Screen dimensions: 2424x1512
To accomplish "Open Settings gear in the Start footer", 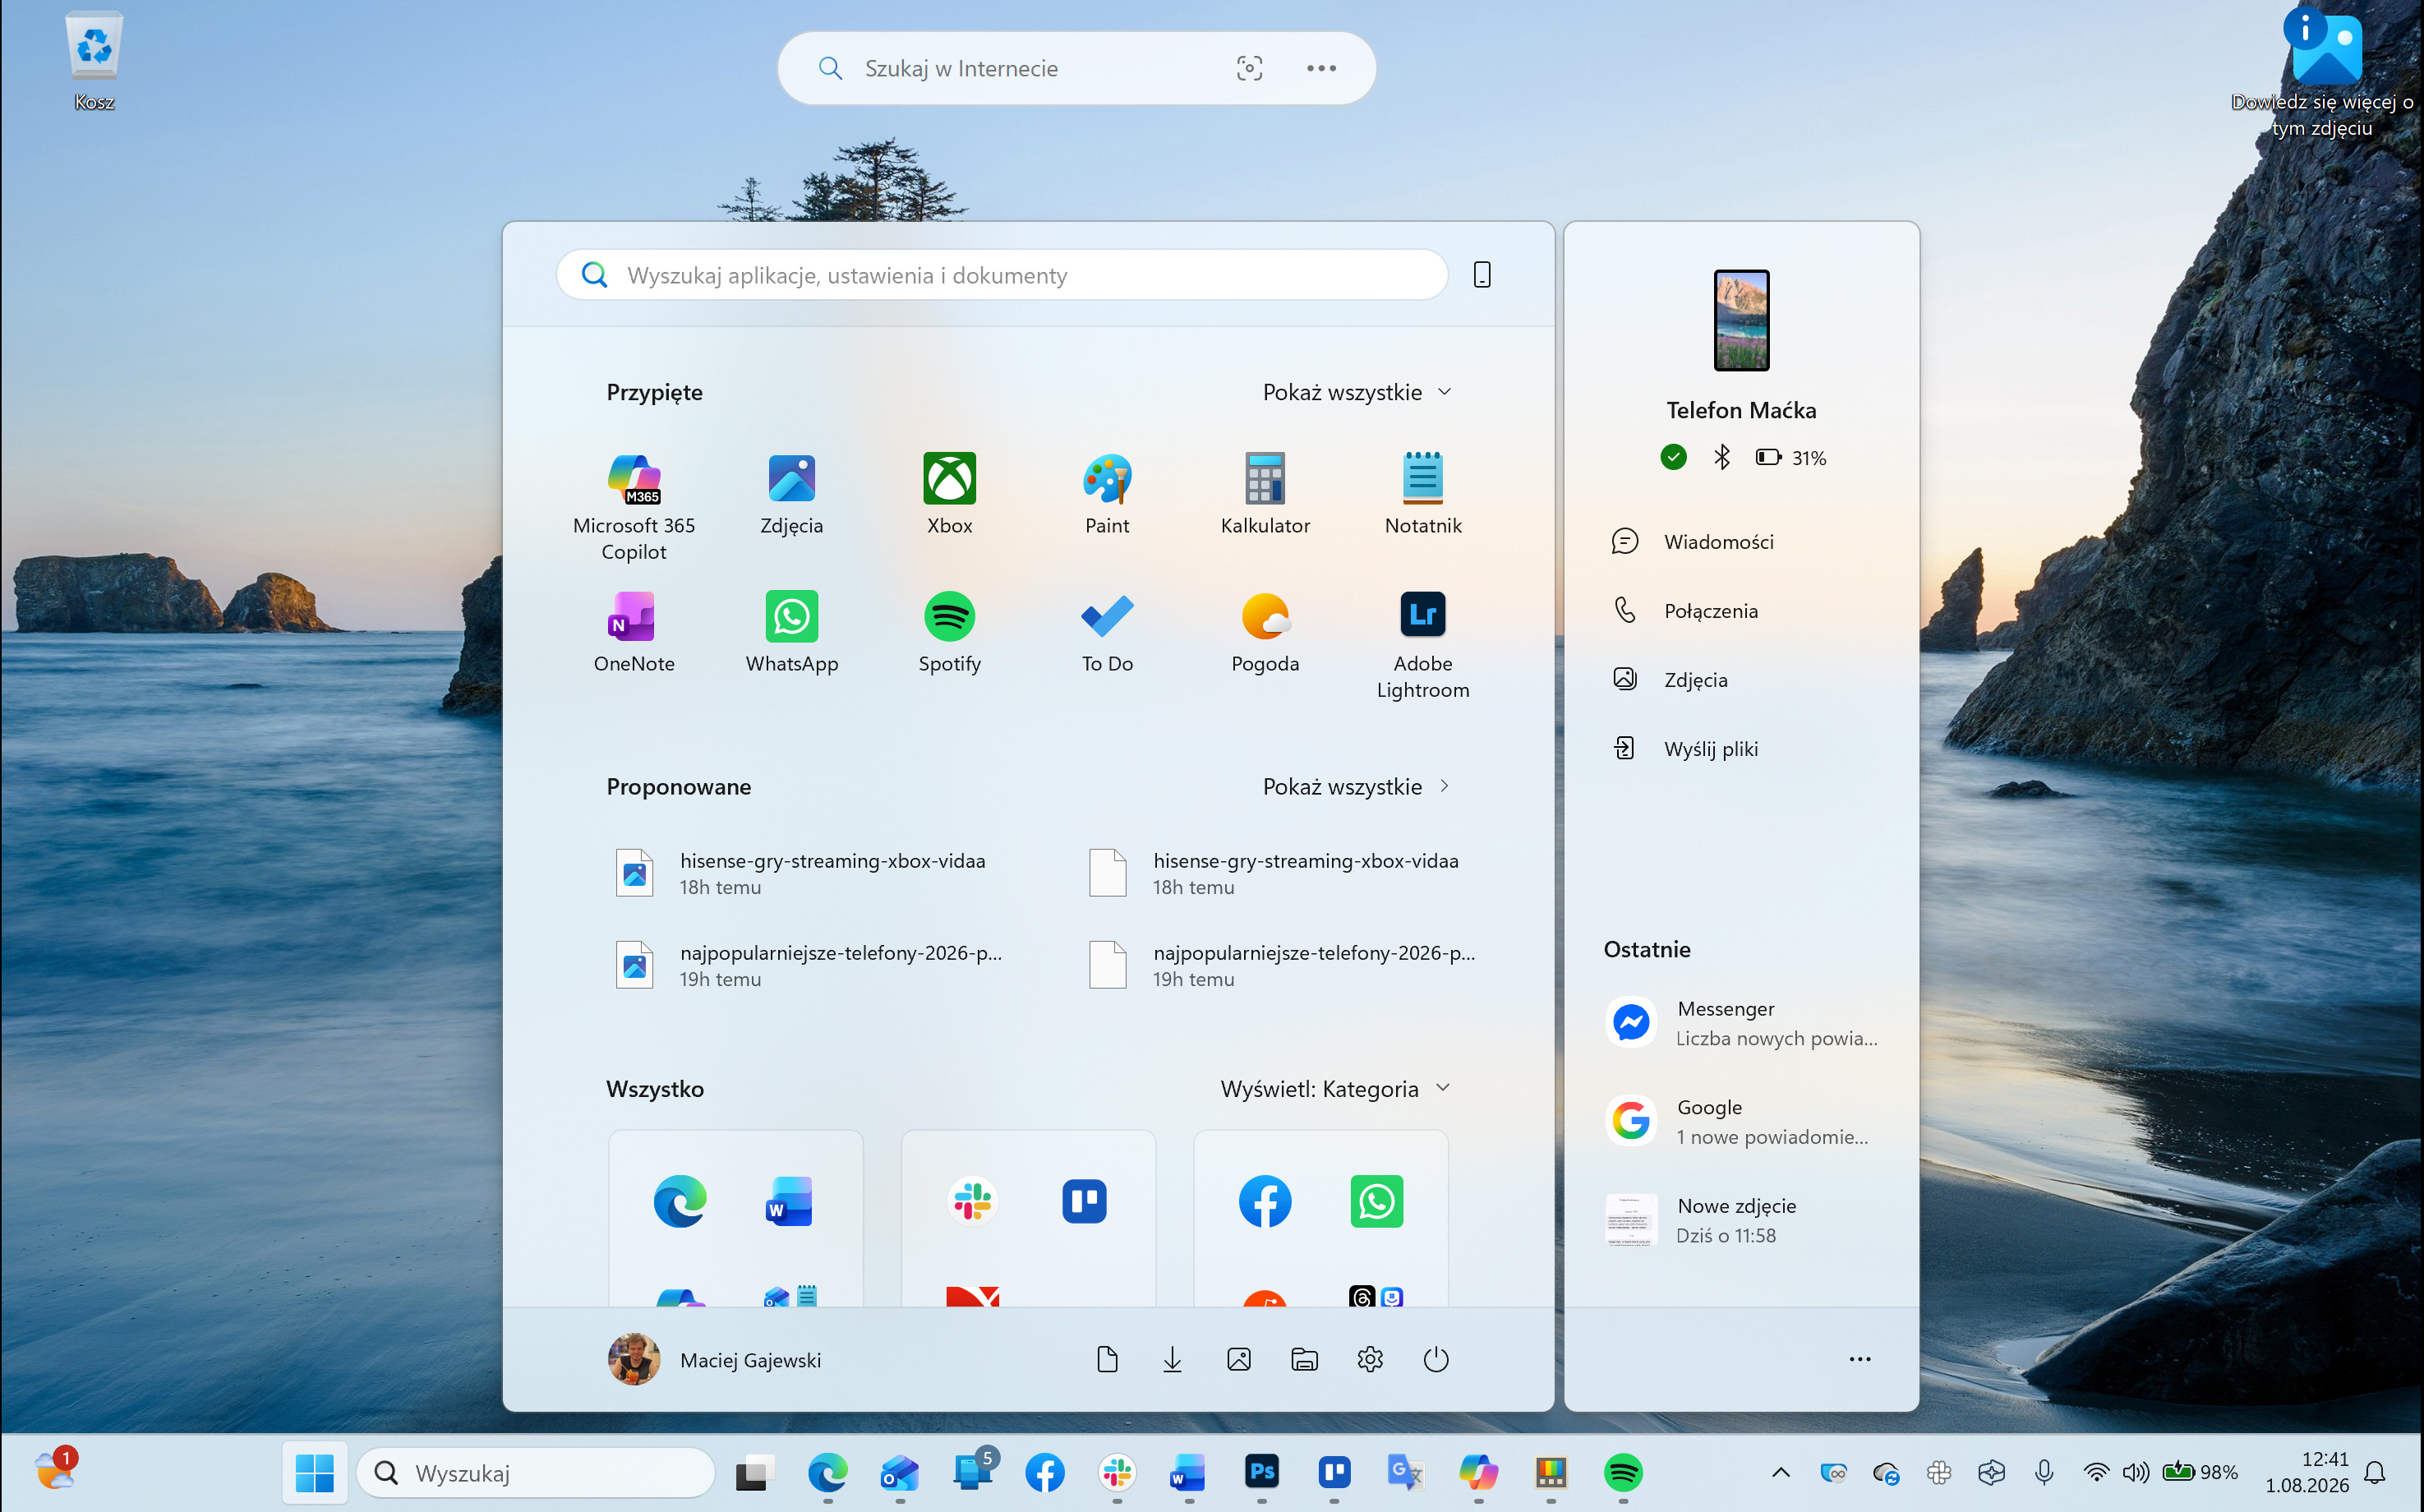I will 1370,1359.
